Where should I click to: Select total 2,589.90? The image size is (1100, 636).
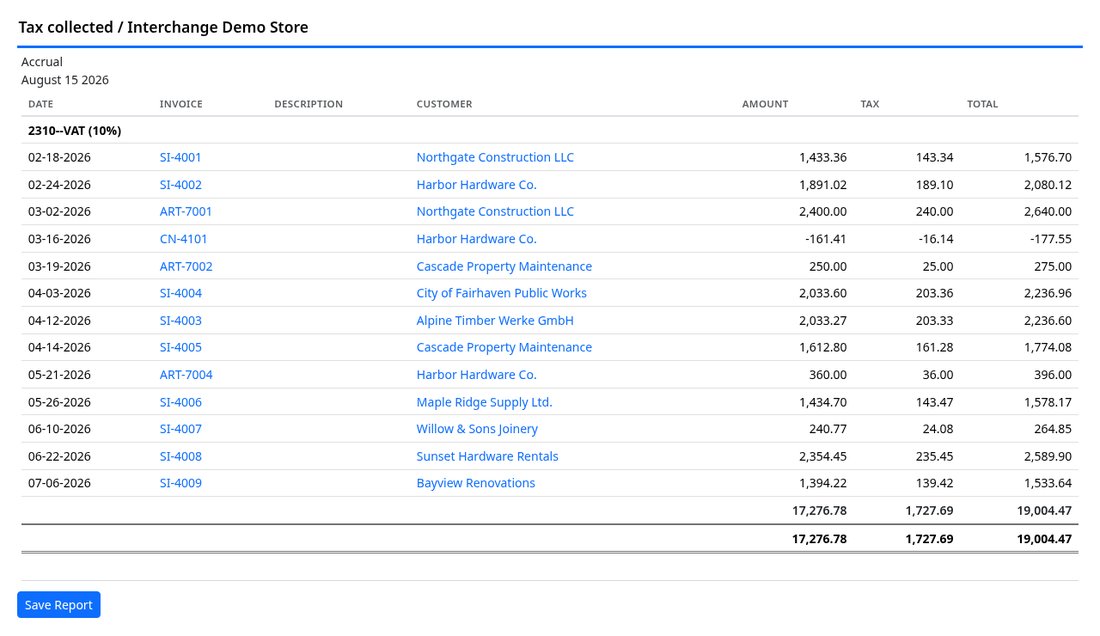tap(1048, 456)
